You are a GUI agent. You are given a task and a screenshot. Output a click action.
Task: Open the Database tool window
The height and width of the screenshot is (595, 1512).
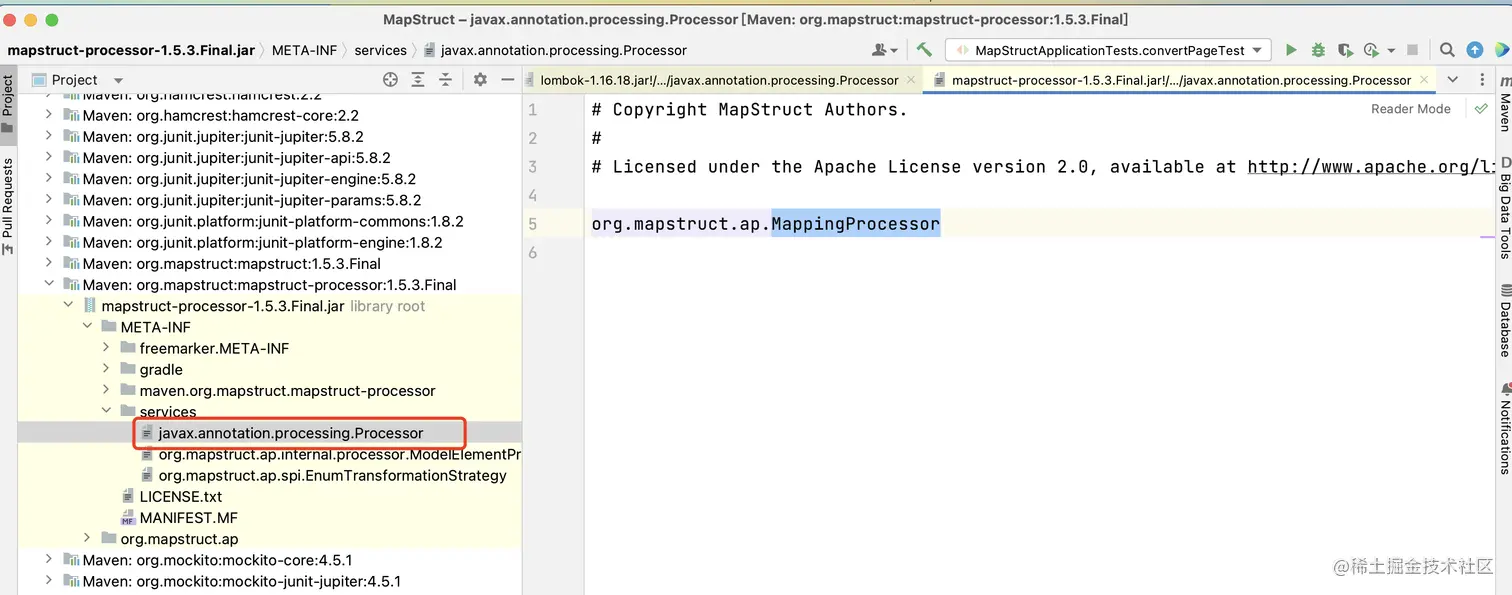1504,320
